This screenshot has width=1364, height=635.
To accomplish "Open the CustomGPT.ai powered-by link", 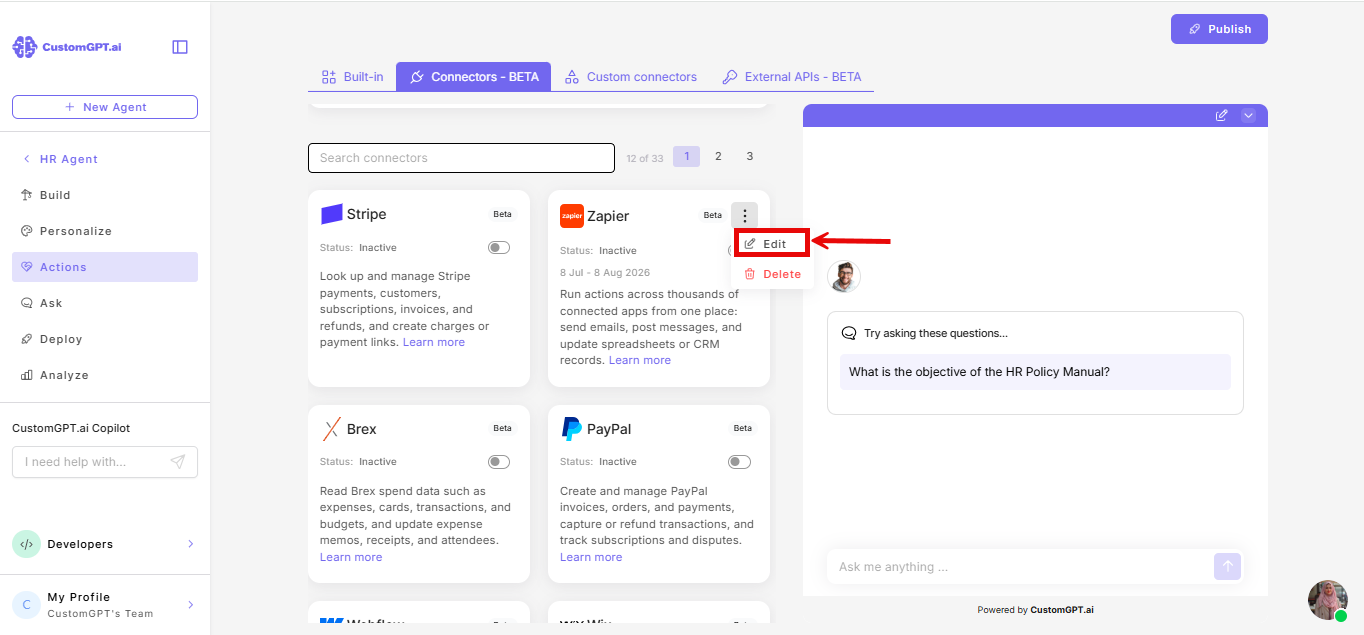I will tap(1063, 610).
